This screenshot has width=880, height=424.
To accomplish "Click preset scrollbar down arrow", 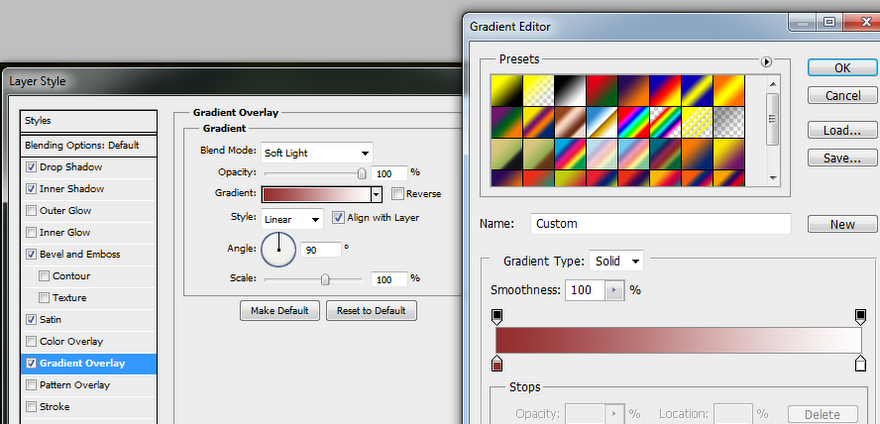I will point(773,177).
